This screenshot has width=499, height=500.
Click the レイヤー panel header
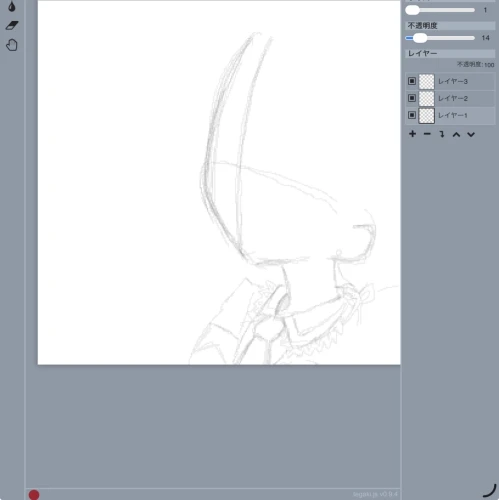450,53
